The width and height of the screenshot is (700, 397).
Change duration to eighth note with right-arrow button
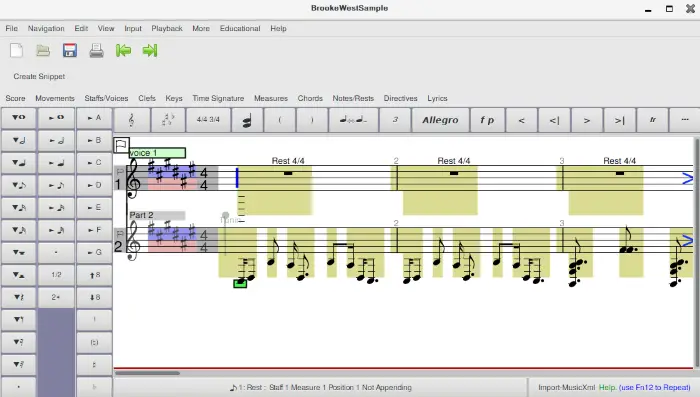pyautogui.click(x=56, y=185)
